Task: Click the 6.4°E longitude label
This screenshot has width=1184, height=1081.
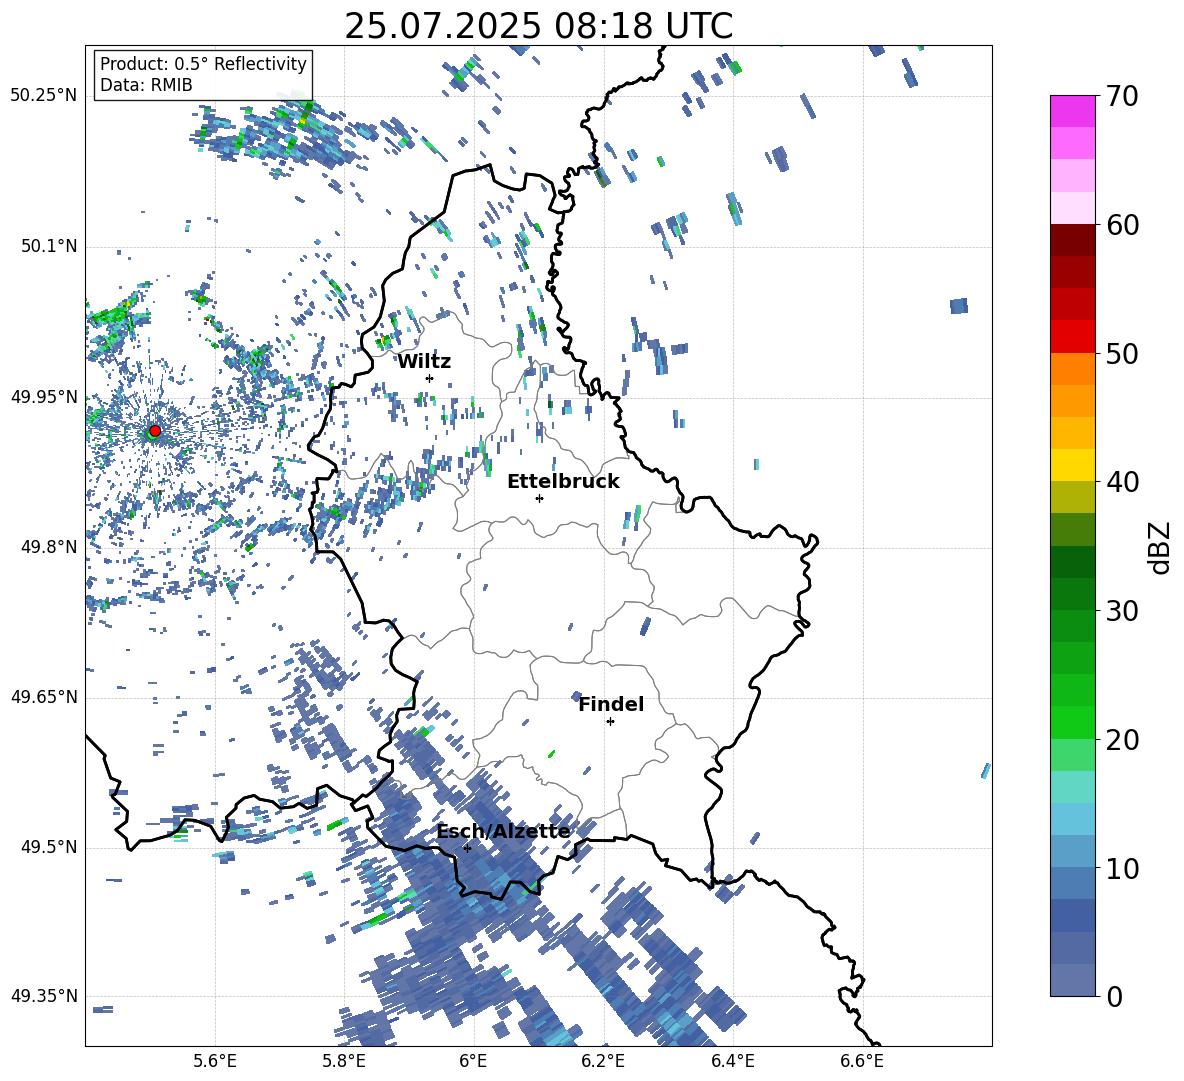Action: [x=732, y=1061]
